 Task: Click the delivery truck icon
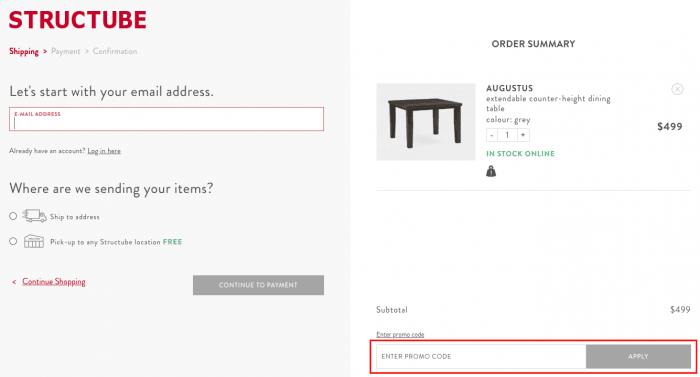pos(34,216)
